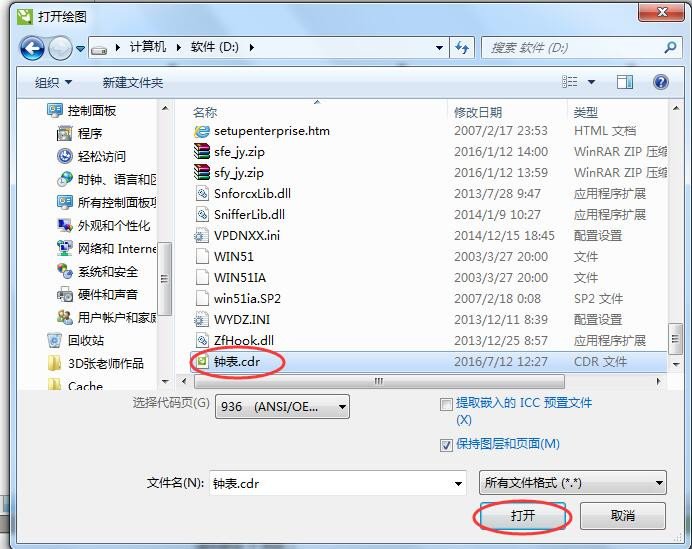
Task: Click the drive icon in address bar
Action: point(99,49)
